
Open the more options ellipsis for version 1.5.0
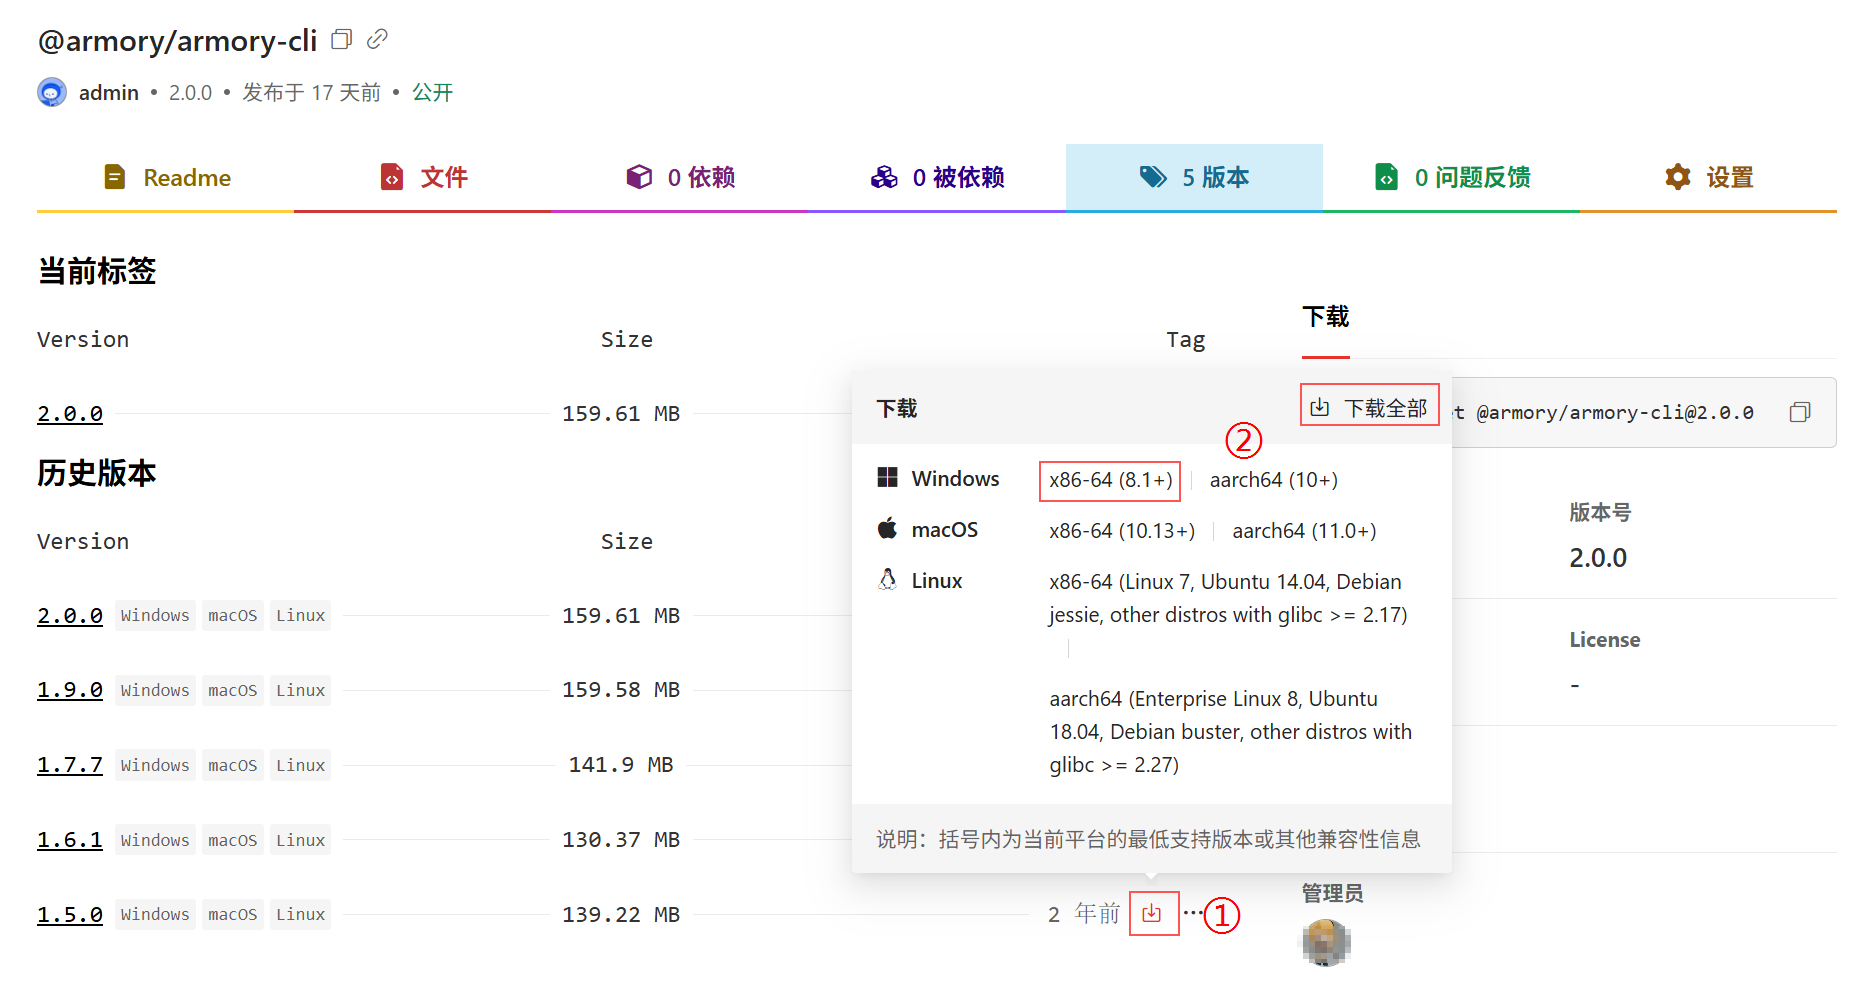coord(1191,912)
